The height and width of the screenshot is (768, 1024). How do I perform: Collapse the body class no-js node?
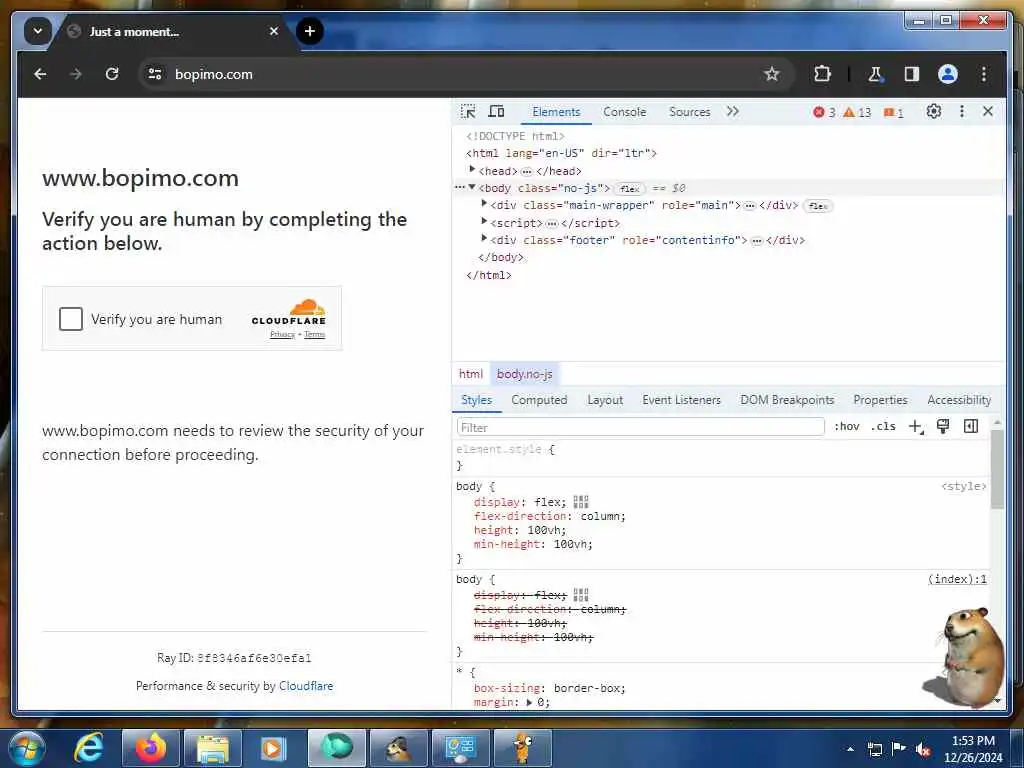tap(472, 187)
